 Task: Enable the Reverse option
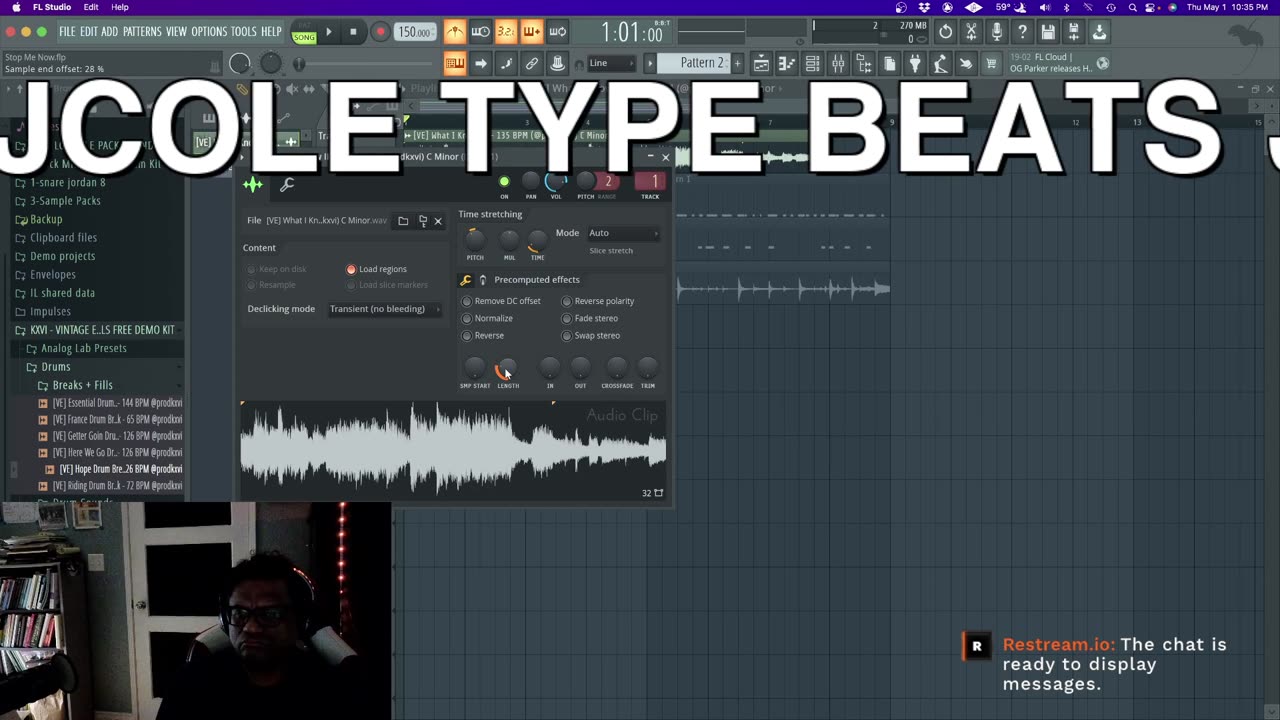click(x=466, y=335)
